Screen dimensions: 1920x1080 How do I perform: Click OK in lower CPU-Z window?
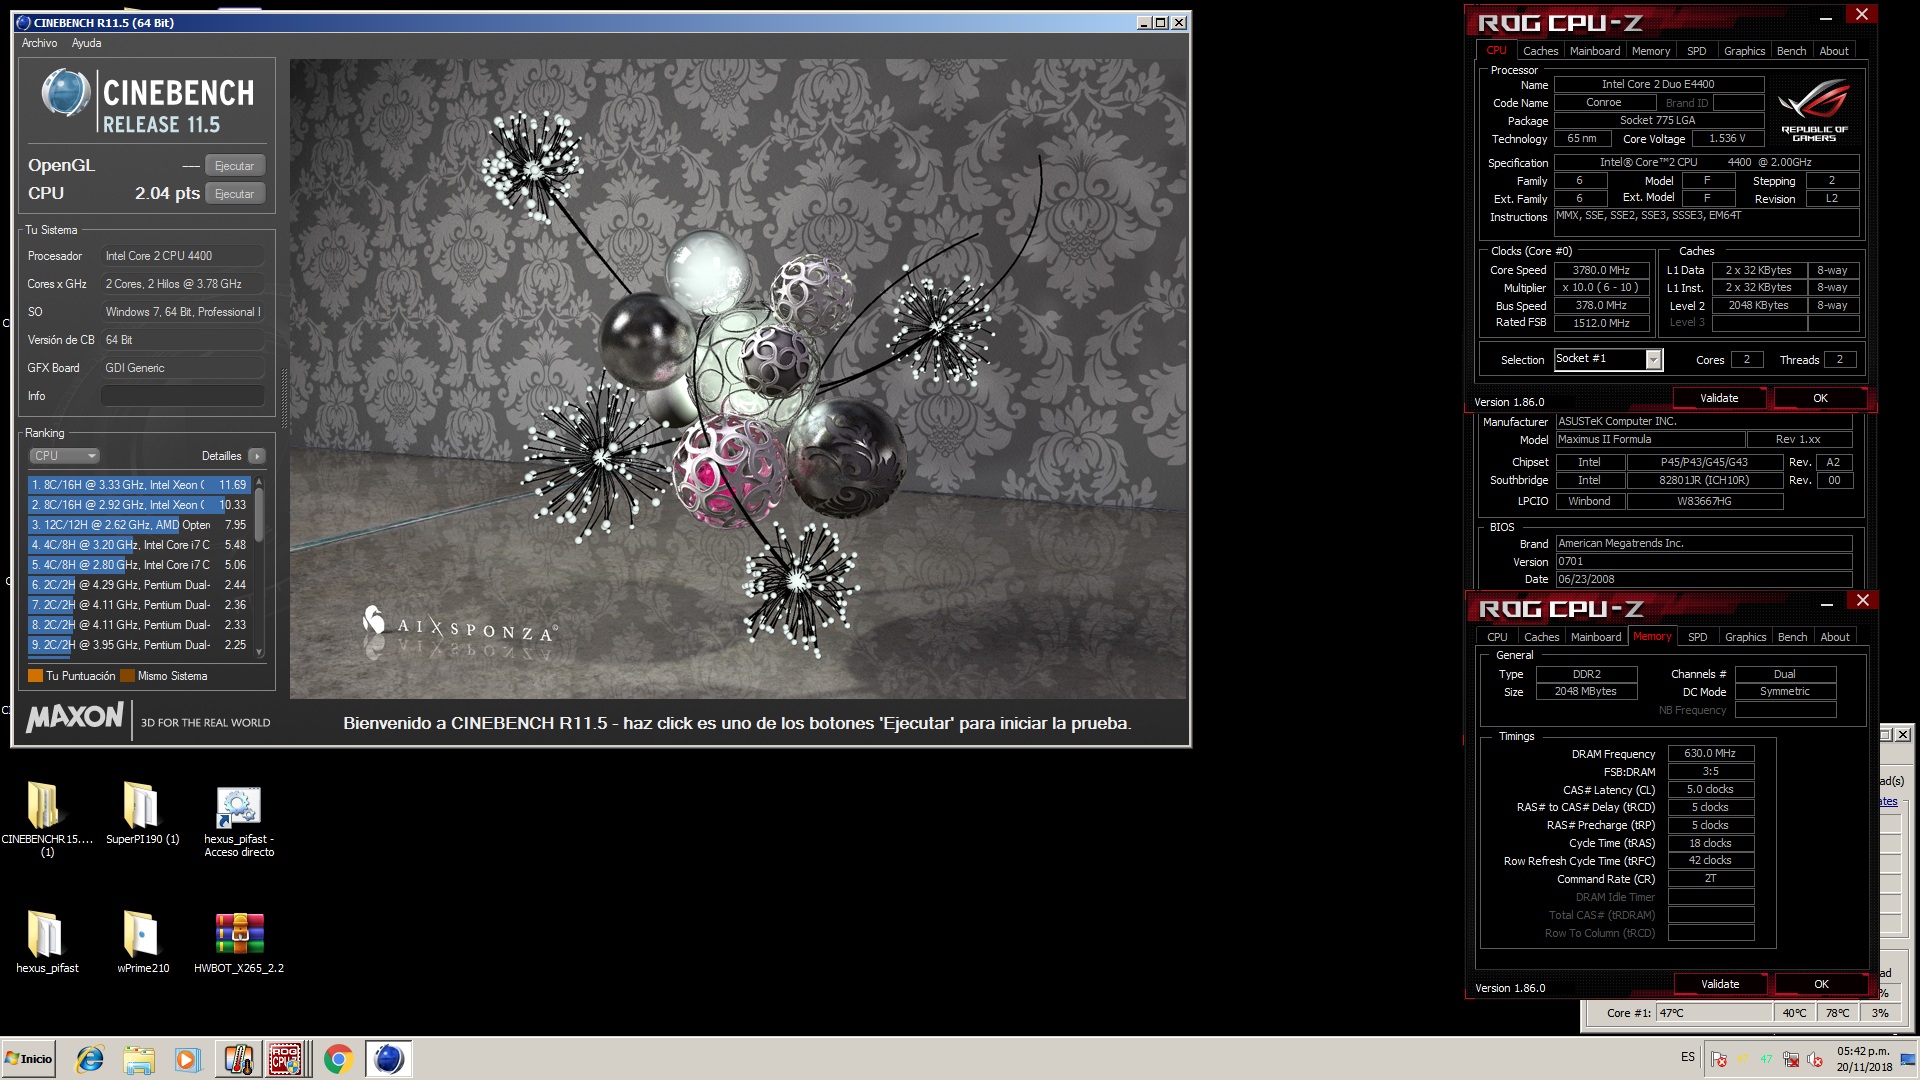click(1821, 984)
